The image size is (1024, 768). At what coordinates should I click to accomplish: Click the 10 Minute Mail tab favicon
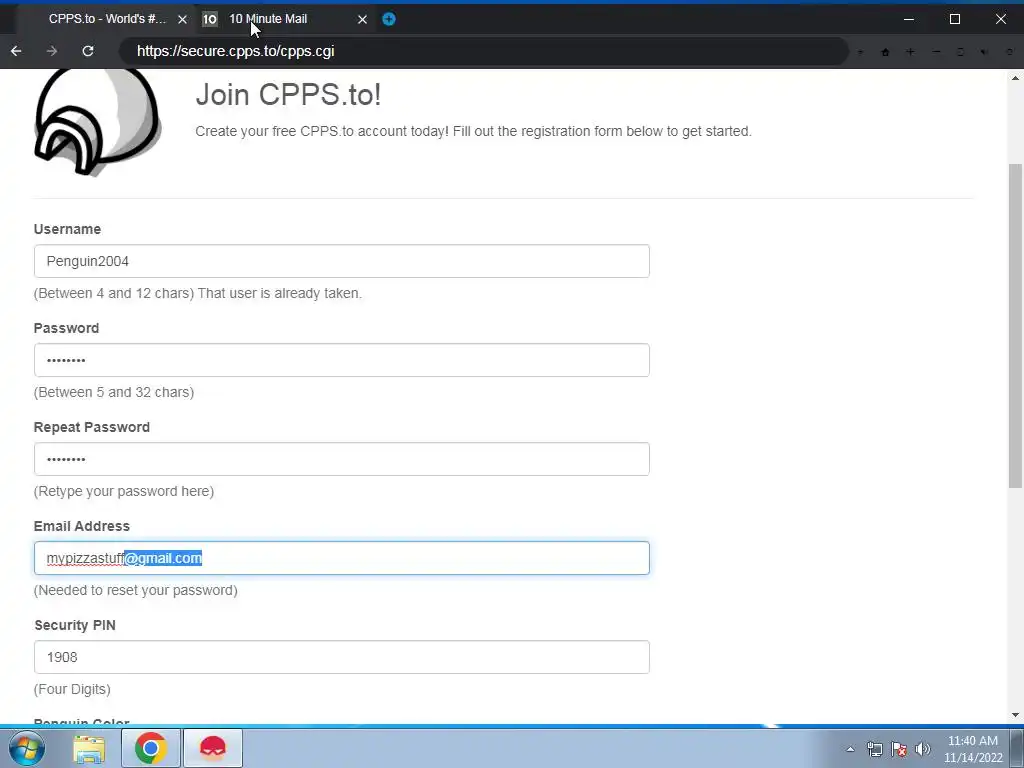[x=209, y=19]
